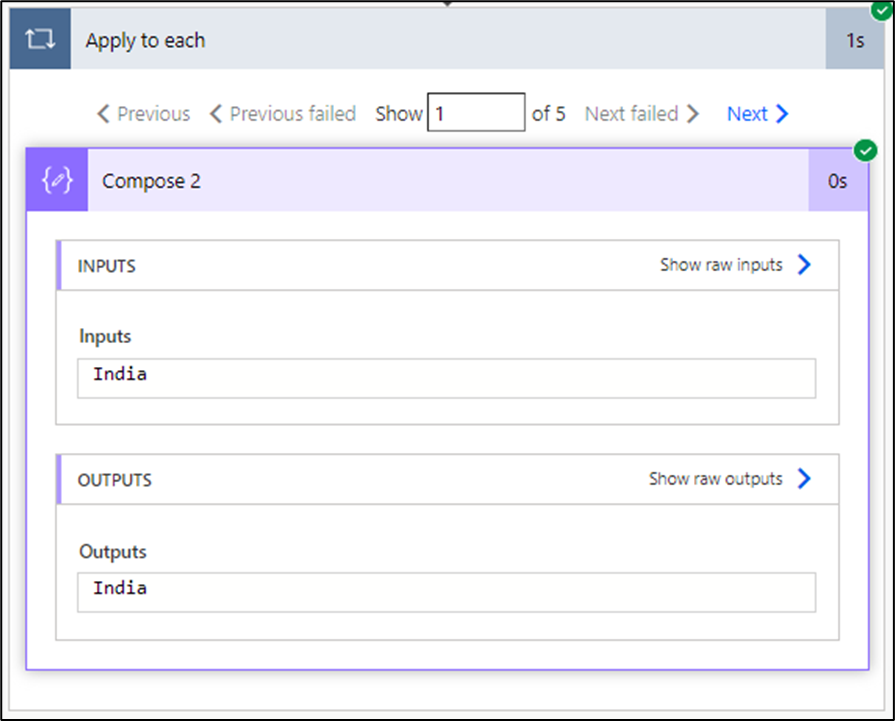This screenshot has width=895, height=721.
Task: Click the 1s duration badge
Action: [x=855, y=41]
